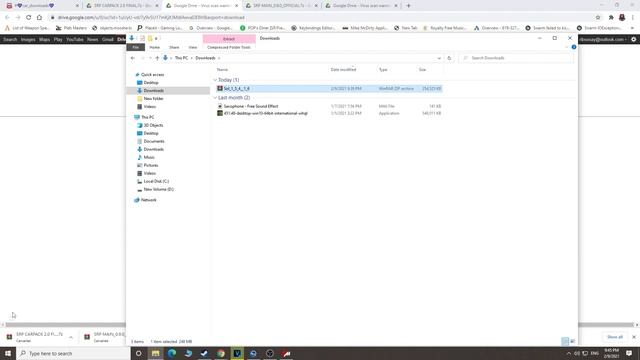The height and width of the screenshot is (360, 640).
Task: Go to the Chrome home page
Action: pyautogui.click(x=39, y=18)
